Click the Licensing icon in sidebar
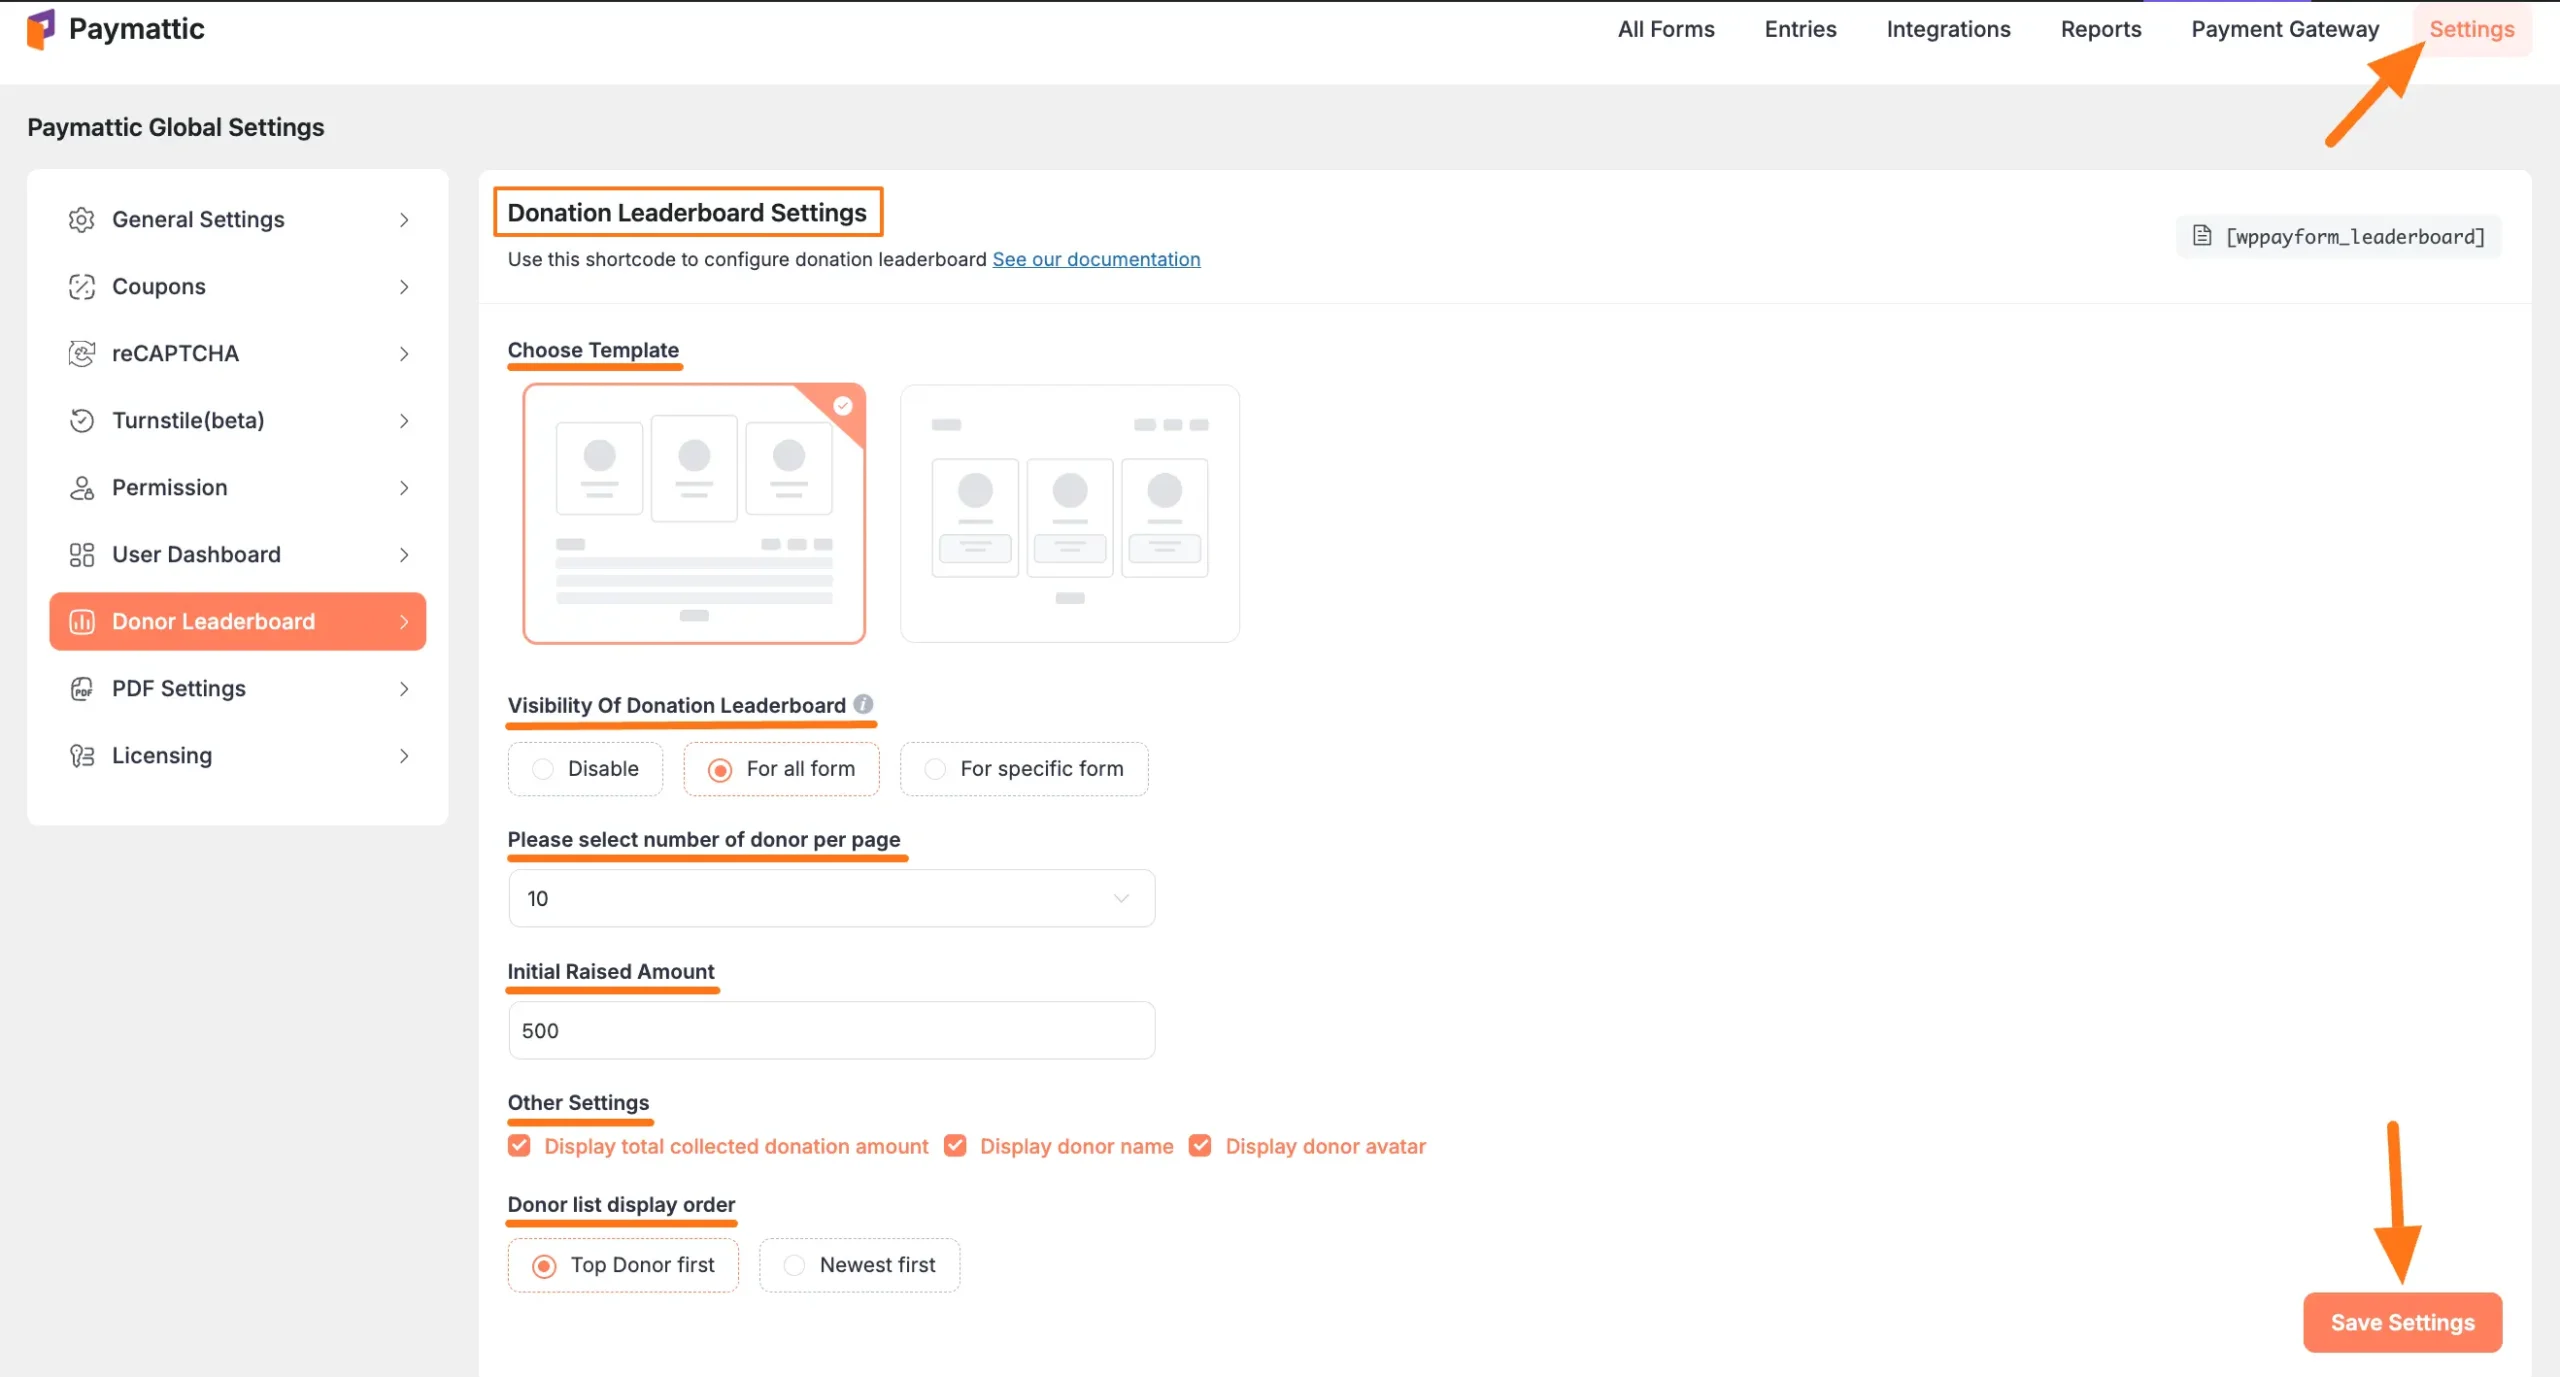The image size is (2560, 1377). pyautogui.click(x=81, y=756)
